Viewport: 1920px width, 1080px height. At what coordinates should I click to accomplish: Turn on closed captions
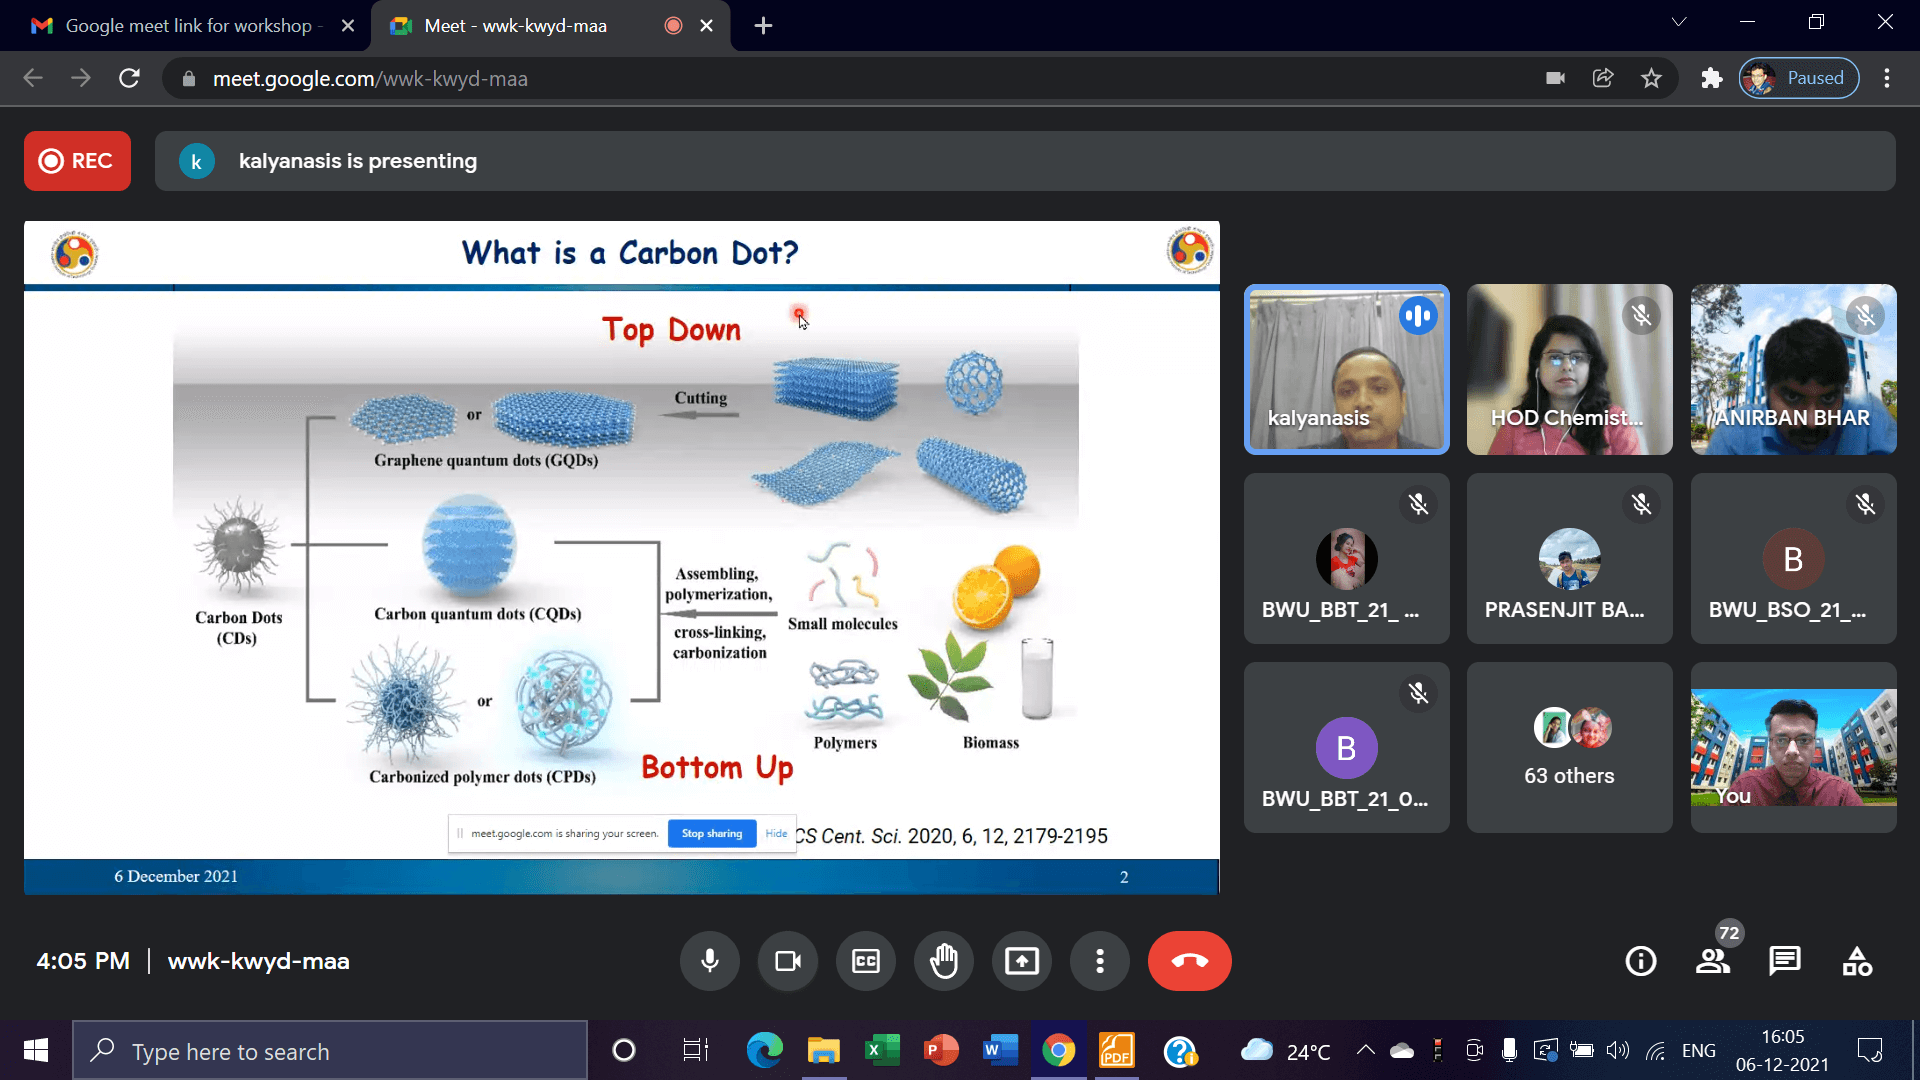pos(866,961)
